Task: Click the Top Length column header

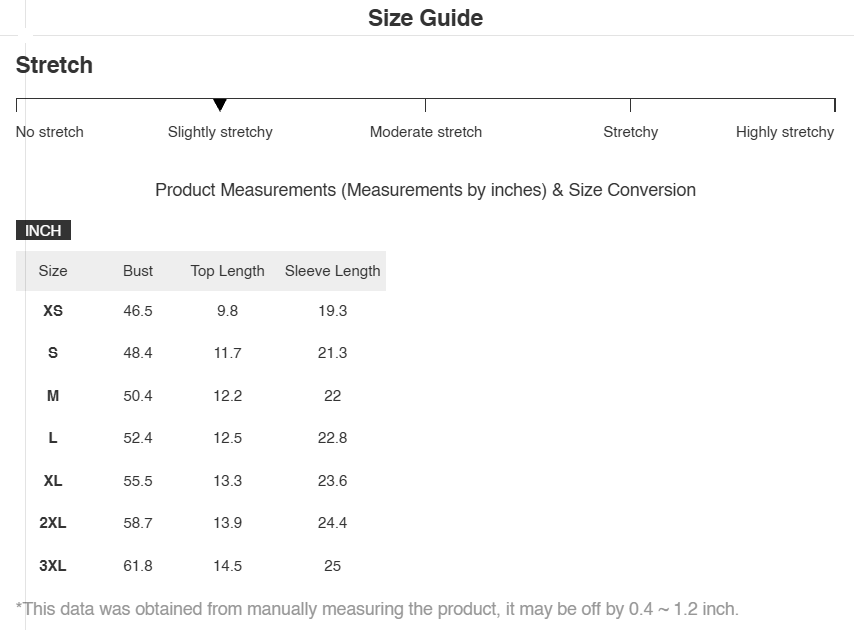Action: point(228,271)
